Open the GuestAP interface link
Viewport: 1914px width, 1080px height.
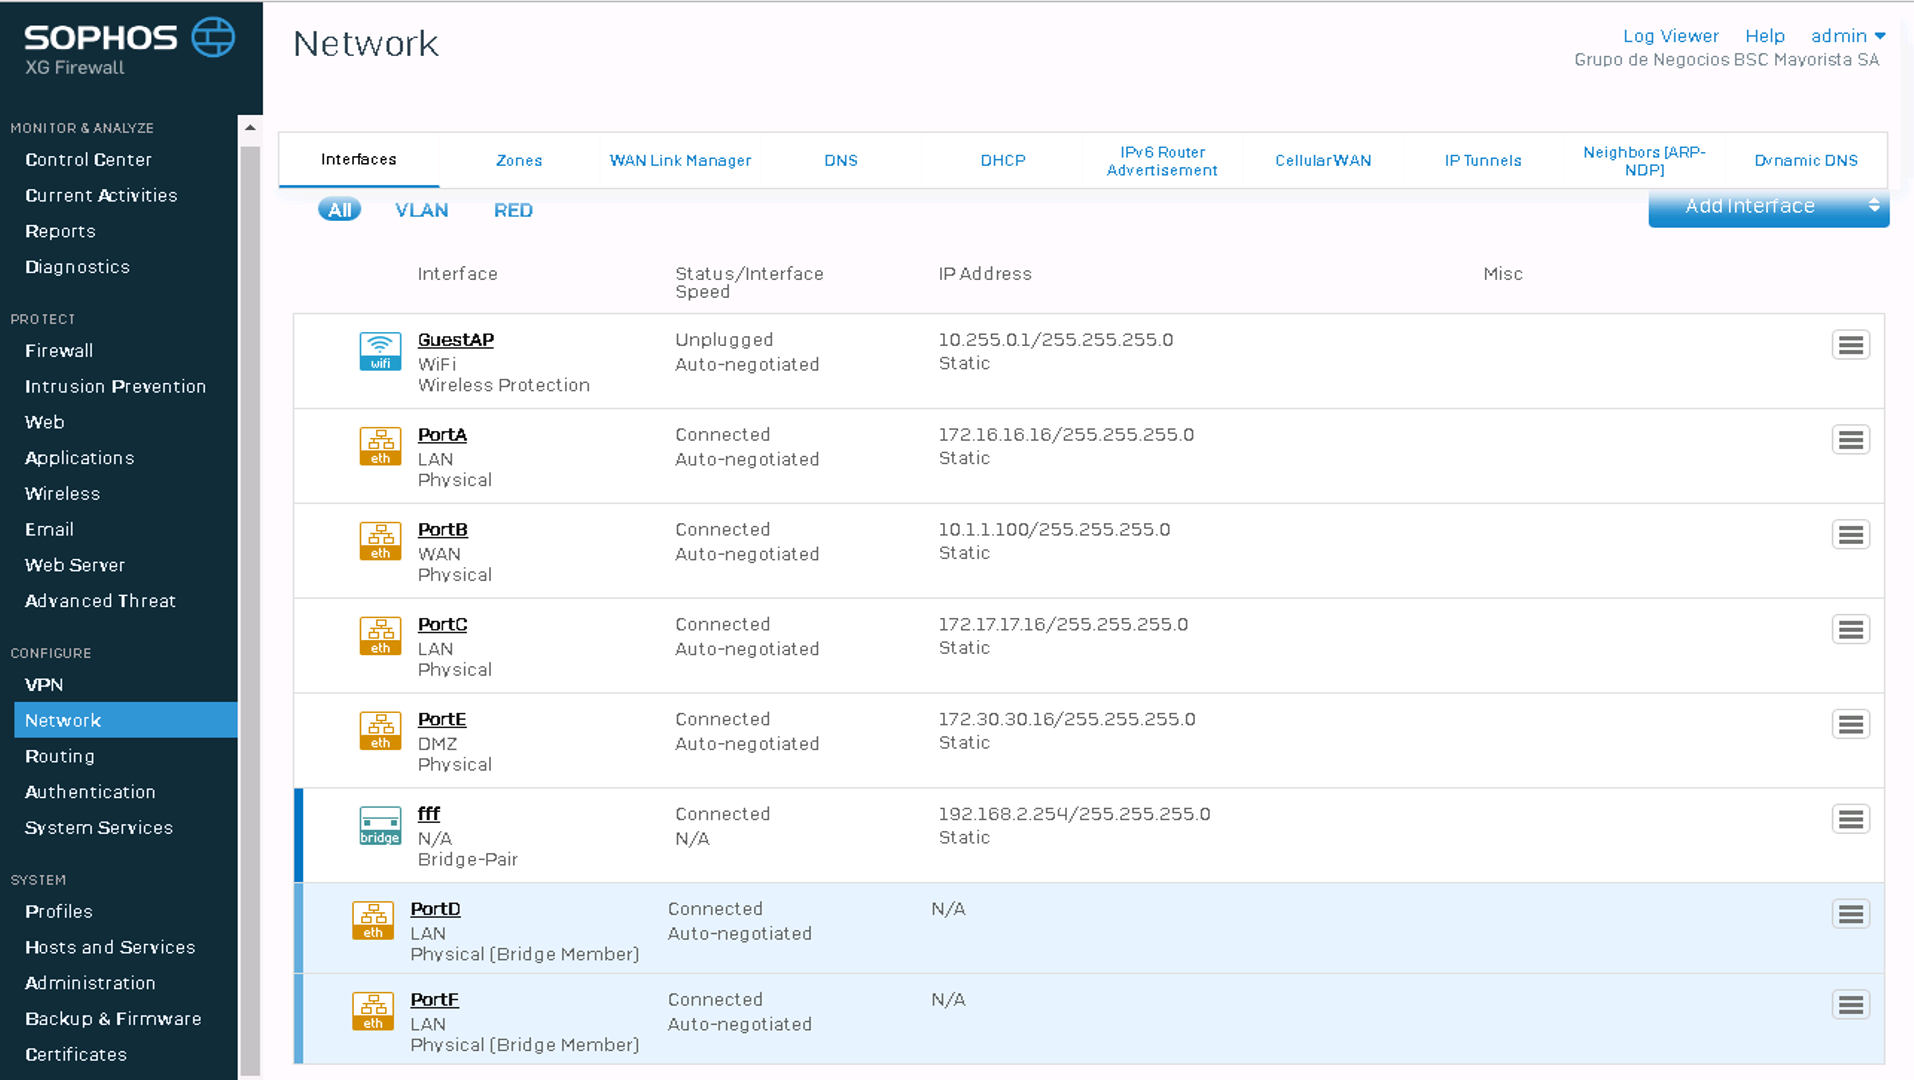(456, 340)
